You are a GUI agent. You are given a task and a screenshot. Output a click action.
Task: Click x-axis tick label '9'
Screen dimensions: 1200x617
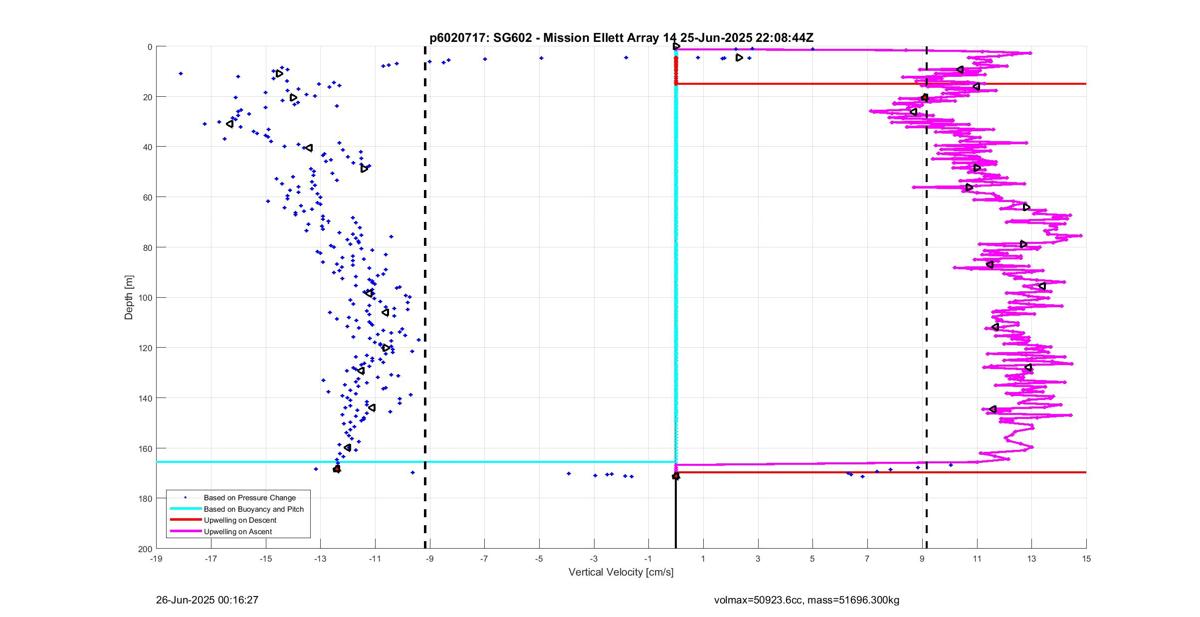point(922,558)
